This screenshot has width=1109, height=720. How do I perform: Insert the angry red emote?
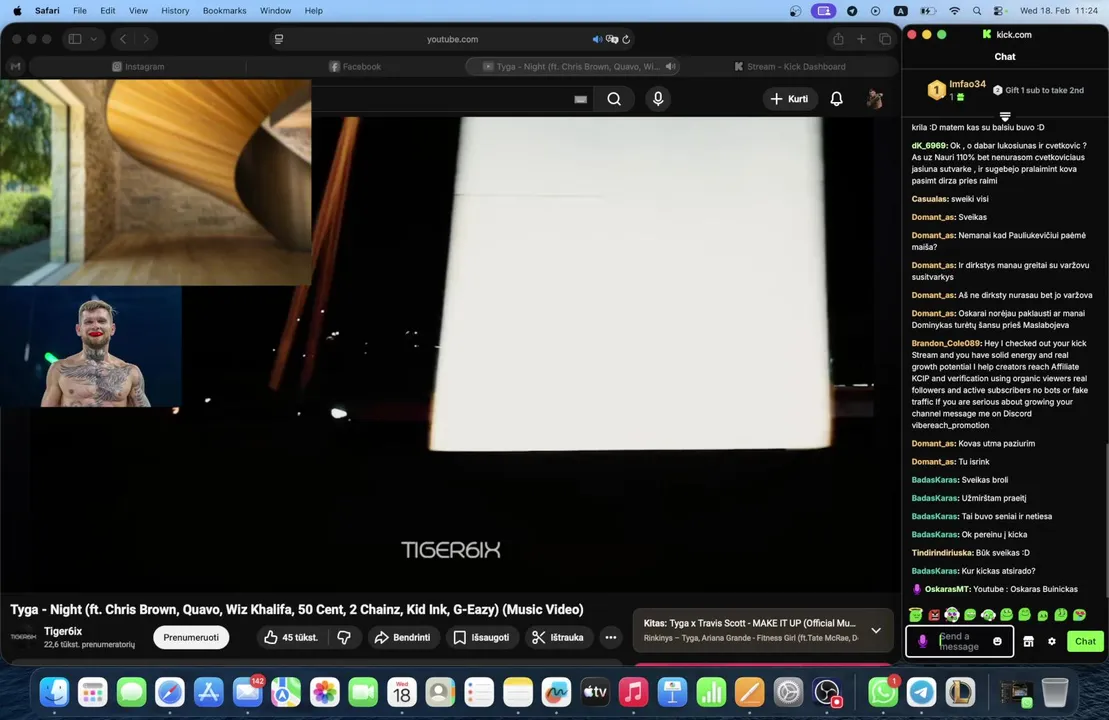point(934,615)
